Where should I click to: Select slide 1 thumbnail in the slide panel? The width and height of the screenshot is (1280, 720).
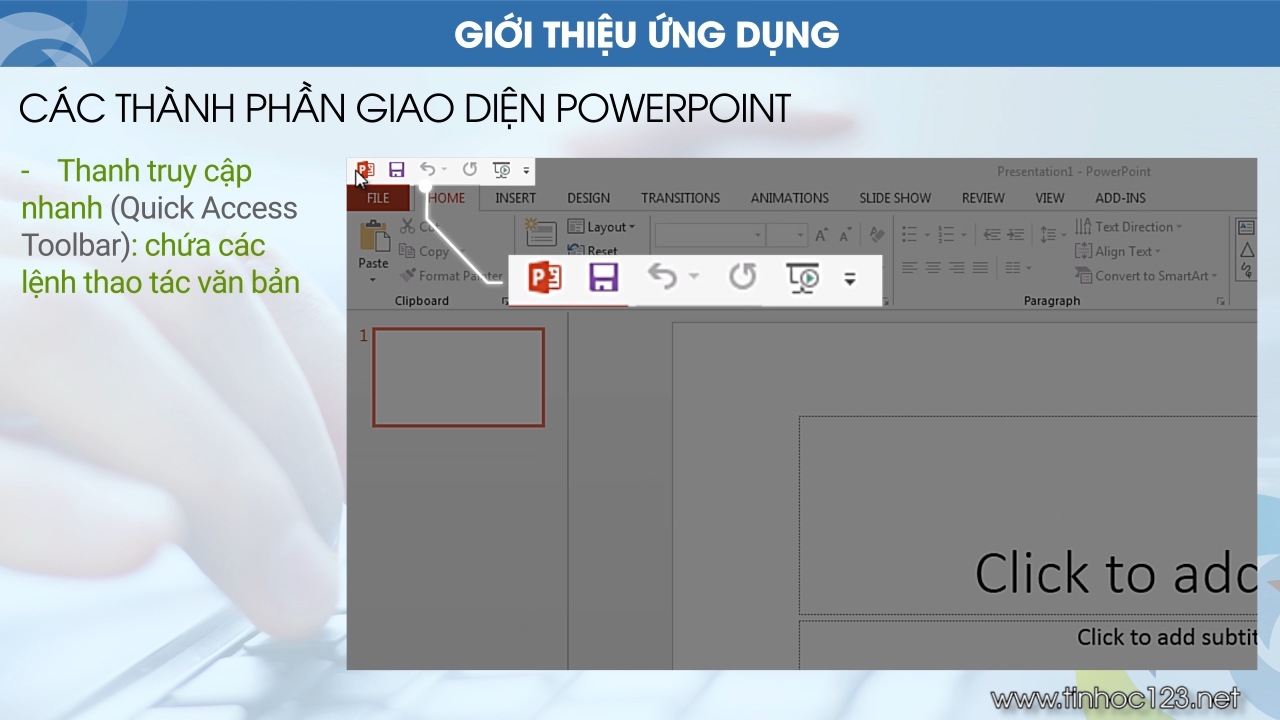click(x=459, y=377)
